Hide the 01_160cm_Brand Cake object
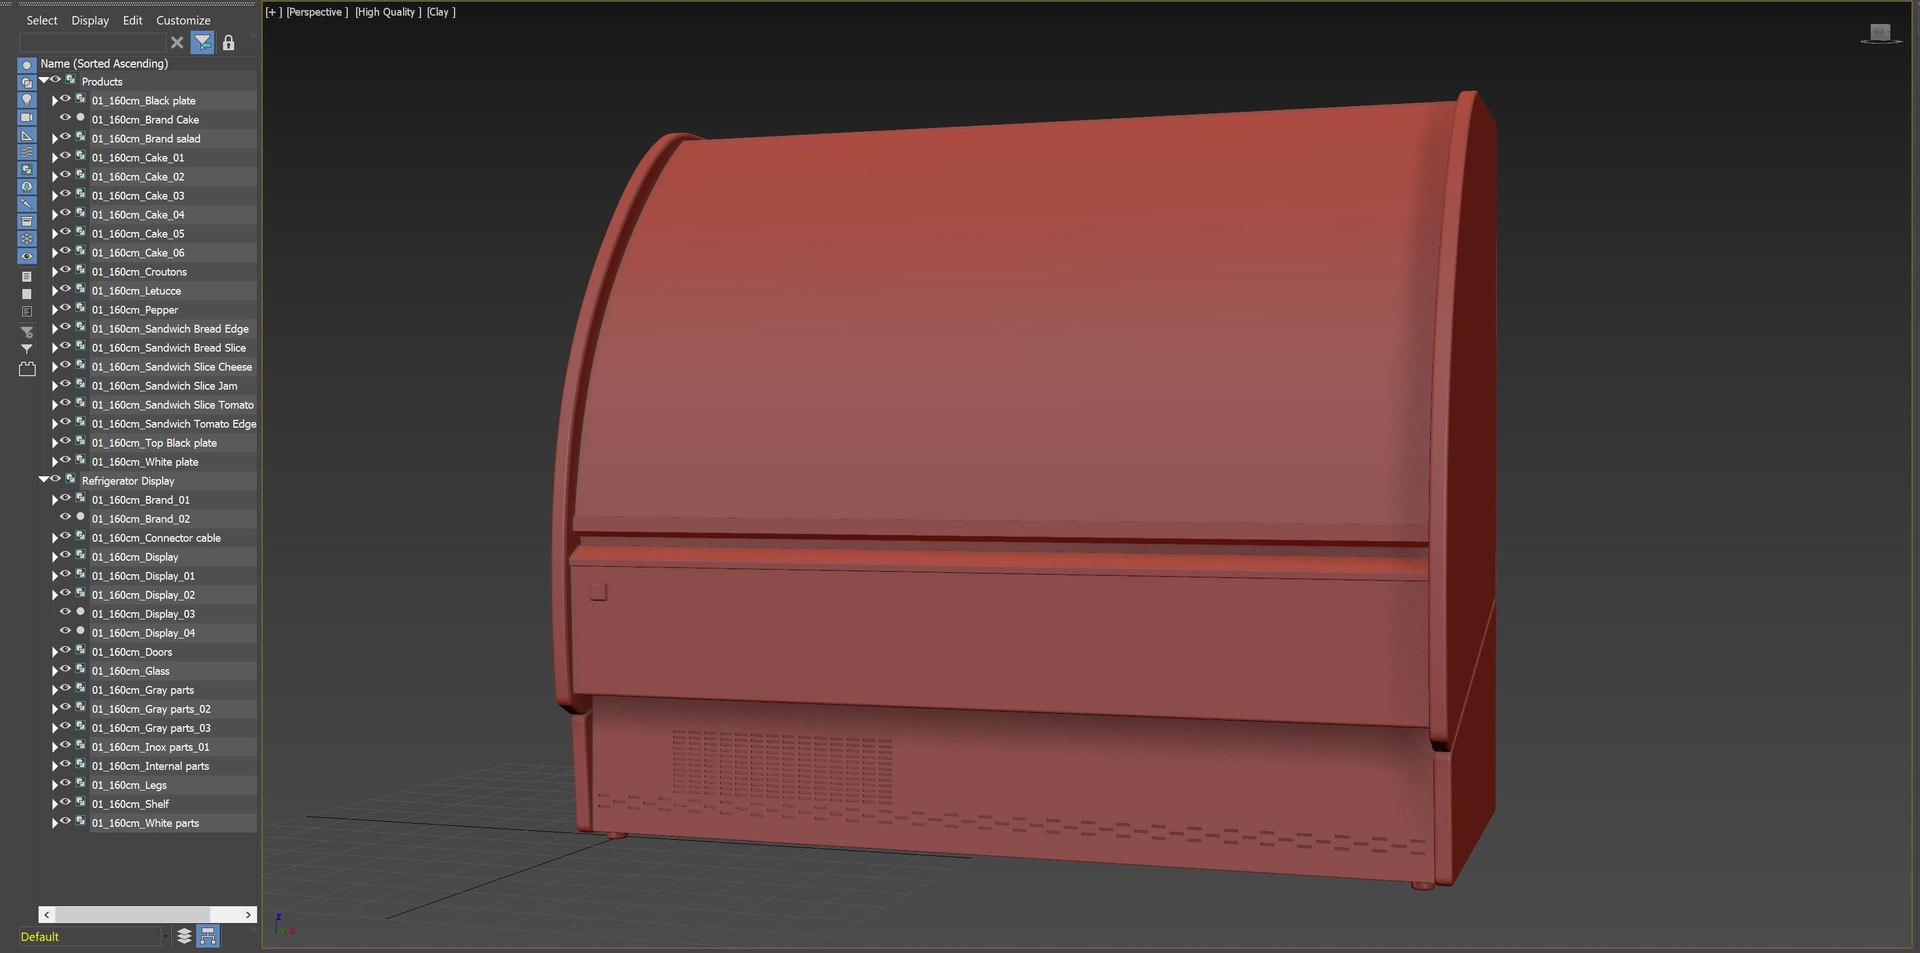The height and width of the screenshot is (953, 1920). pyautogui.click(x=65, y=118)
